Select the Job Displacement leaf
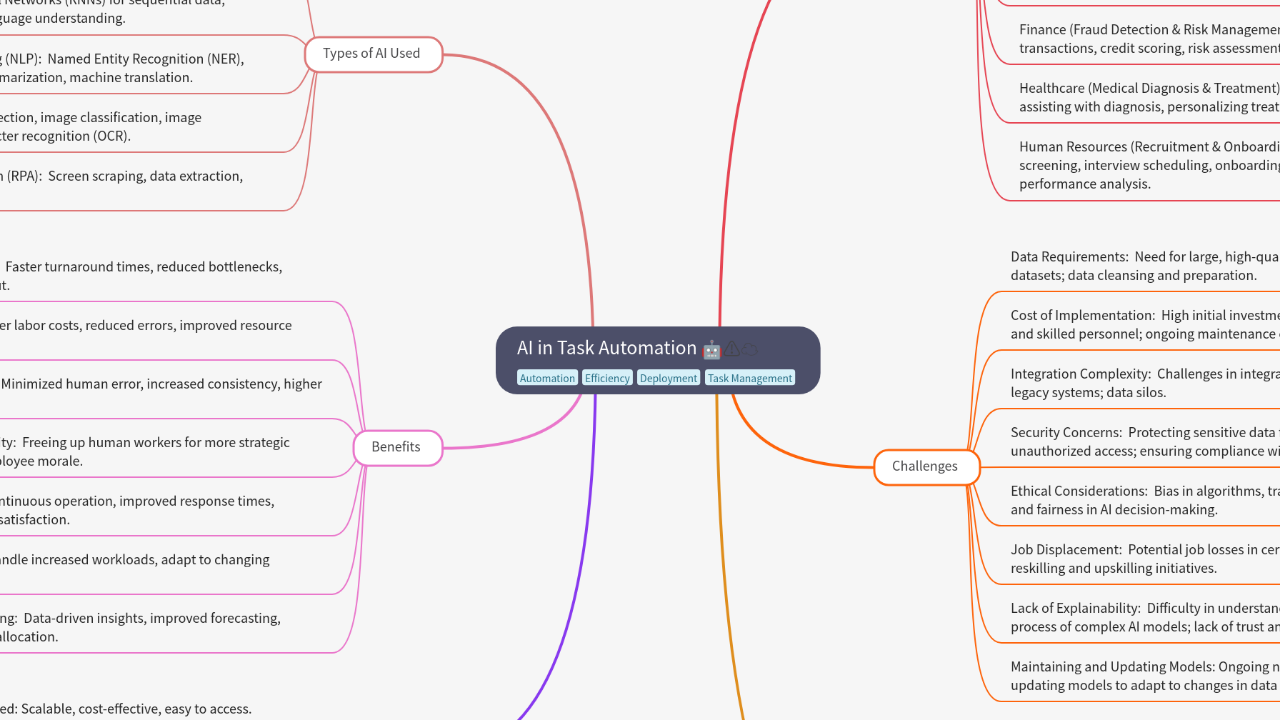Screen dimensions: 1280x720 pos(1145,559)
